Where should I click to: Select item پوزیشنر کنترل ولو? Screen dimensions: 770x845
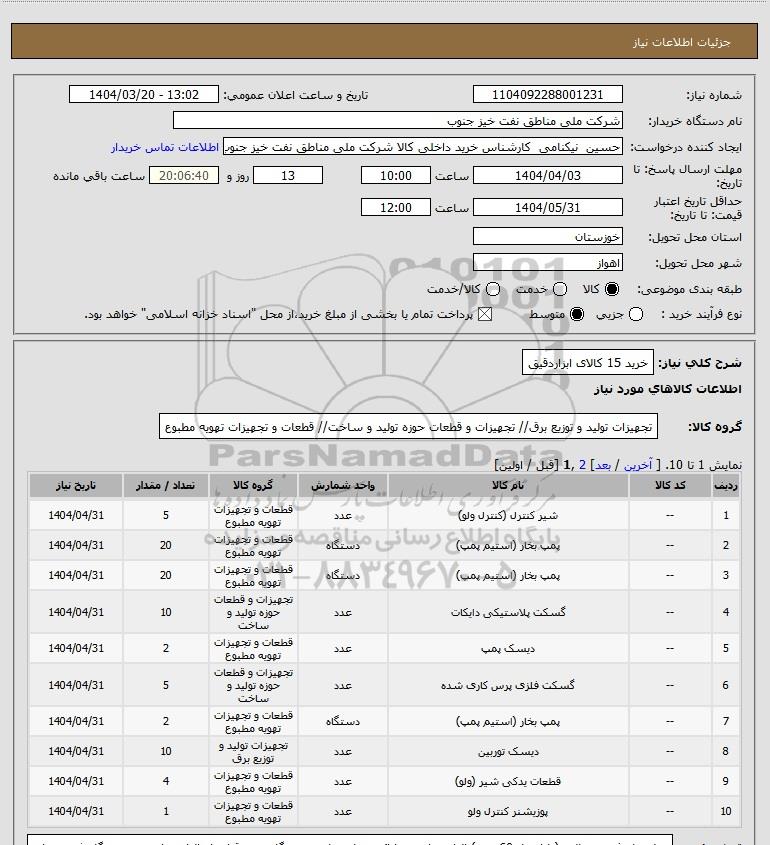(x=508, y=811)
